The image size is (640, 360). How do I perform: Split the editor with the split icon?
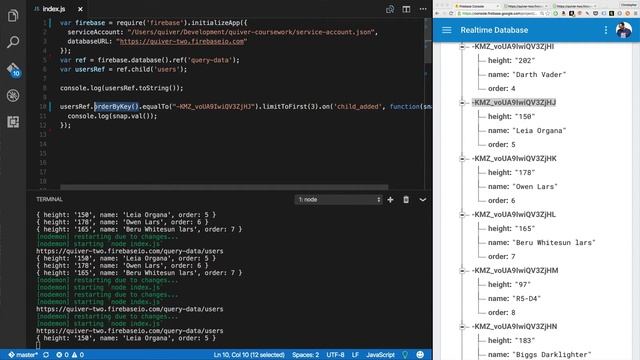tap(406, 9)
